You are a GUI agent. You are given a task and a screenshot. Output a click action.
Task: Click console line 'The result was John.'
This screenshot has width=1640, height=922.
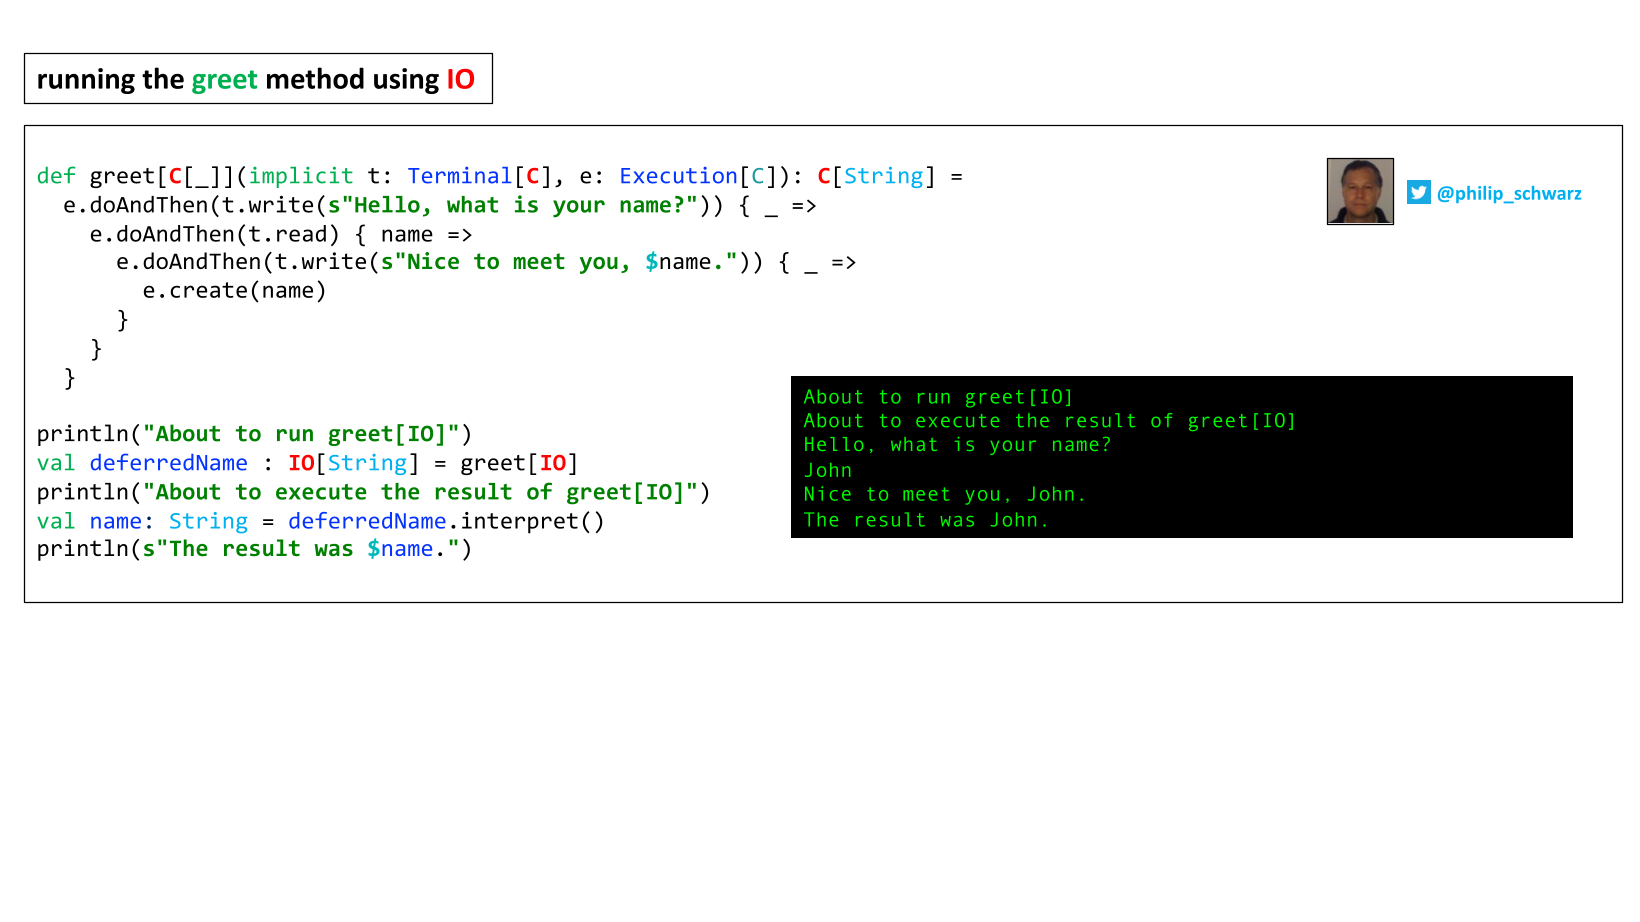926,520
